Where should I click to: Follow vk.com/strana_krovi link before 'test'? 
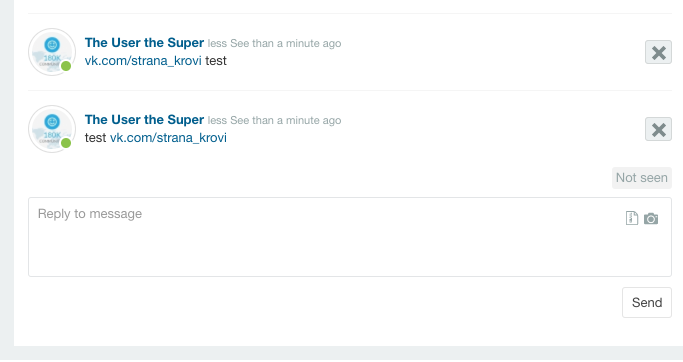[143, 61]
